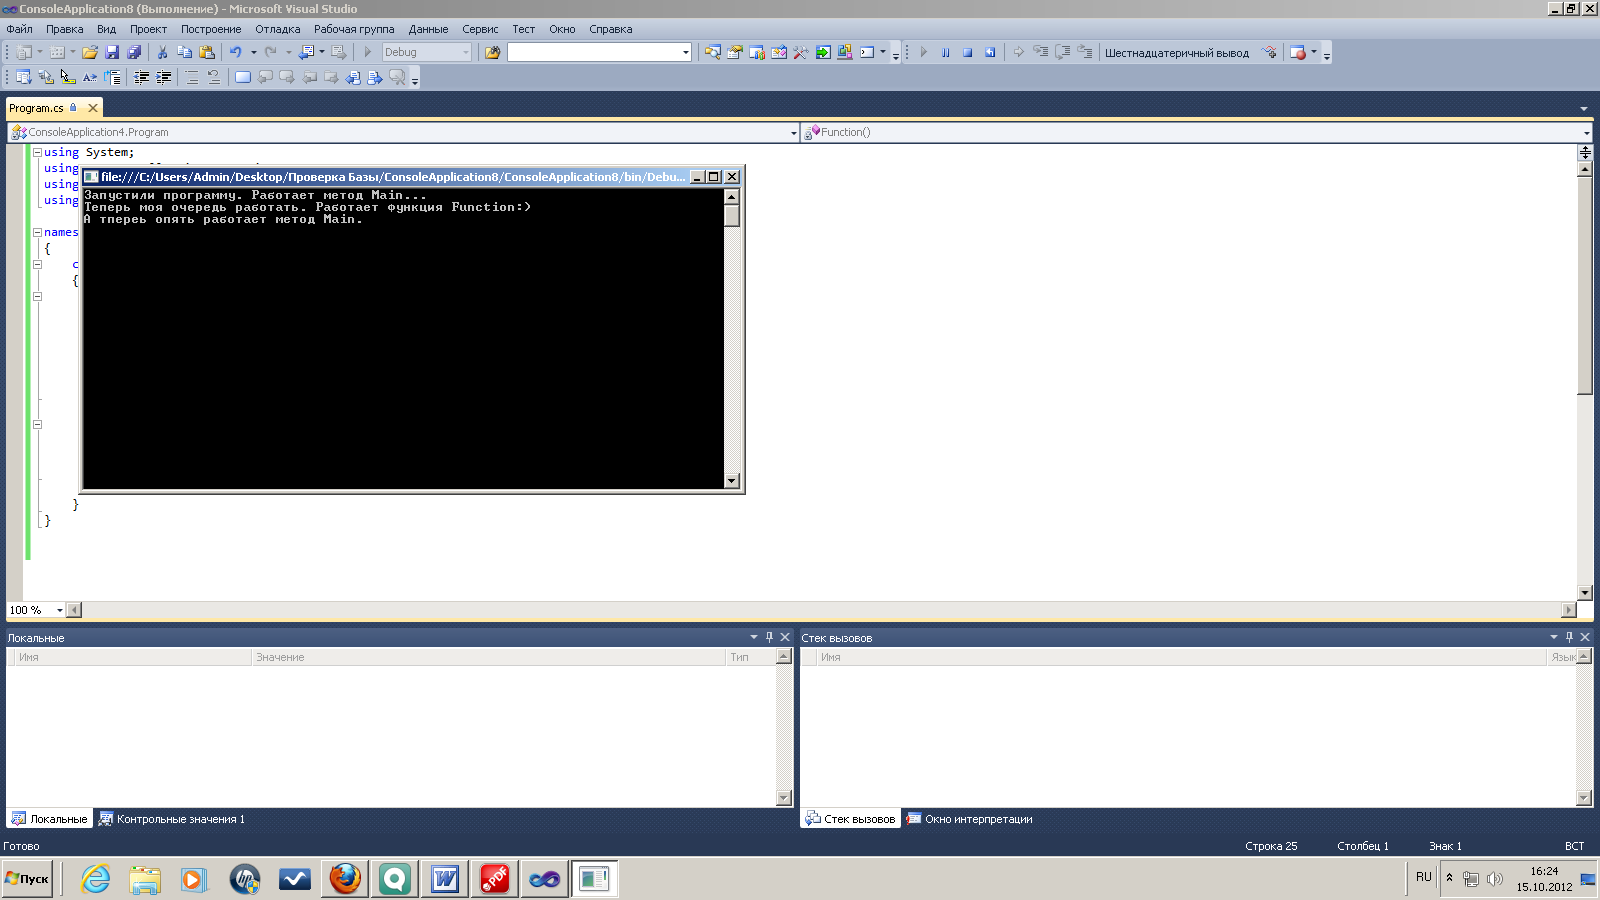Switch to Контрольные значения 1 tab

coord(171,819)
